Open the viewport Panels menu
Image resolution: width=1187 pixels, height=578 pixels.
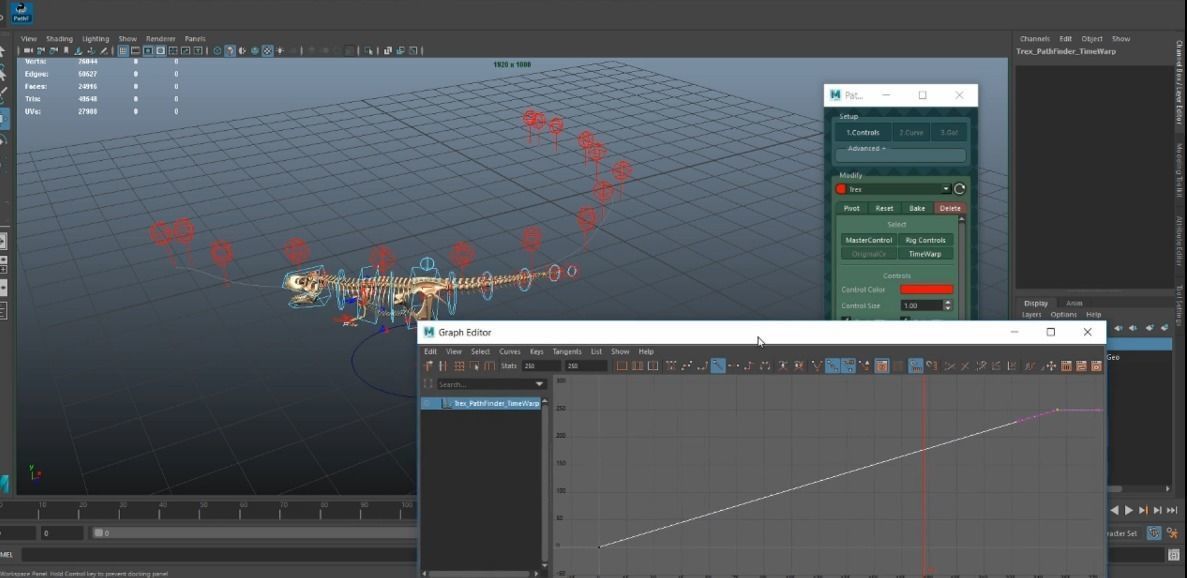click(x=195, y=39)
